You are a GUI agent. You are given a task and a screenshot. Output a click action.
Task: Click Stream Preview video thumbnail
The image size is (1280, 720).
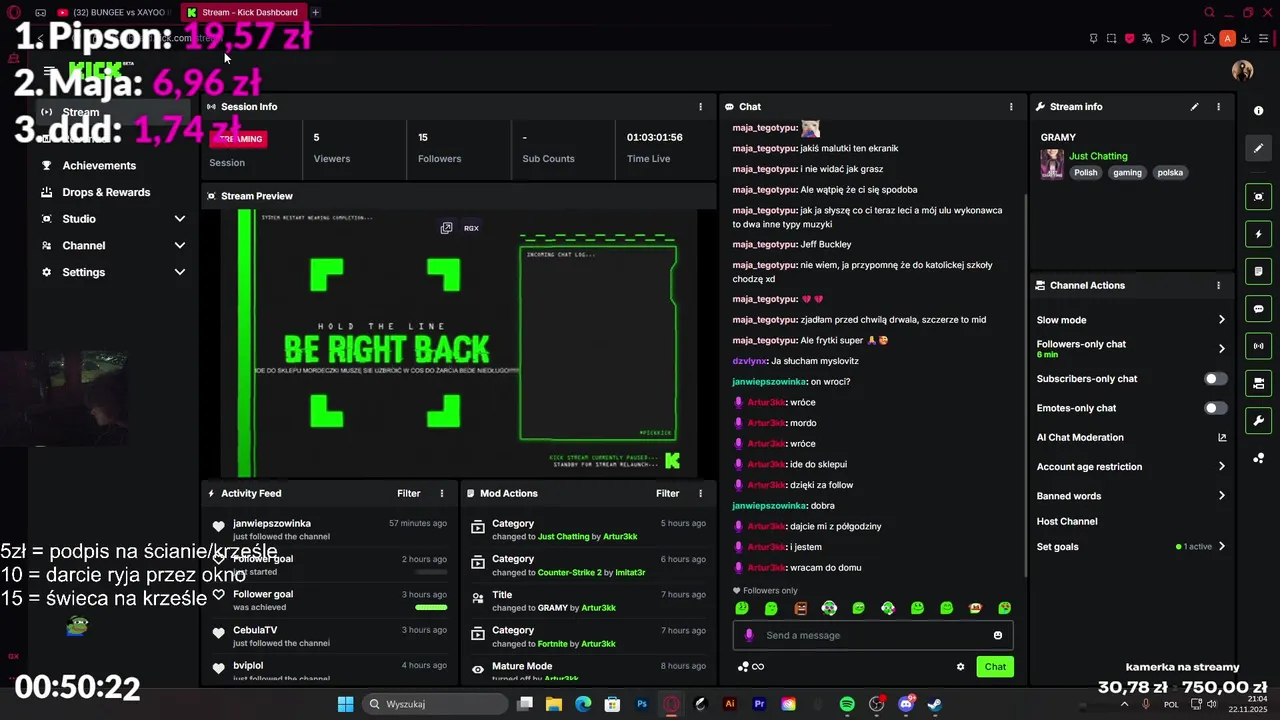(x=459, y=343)
